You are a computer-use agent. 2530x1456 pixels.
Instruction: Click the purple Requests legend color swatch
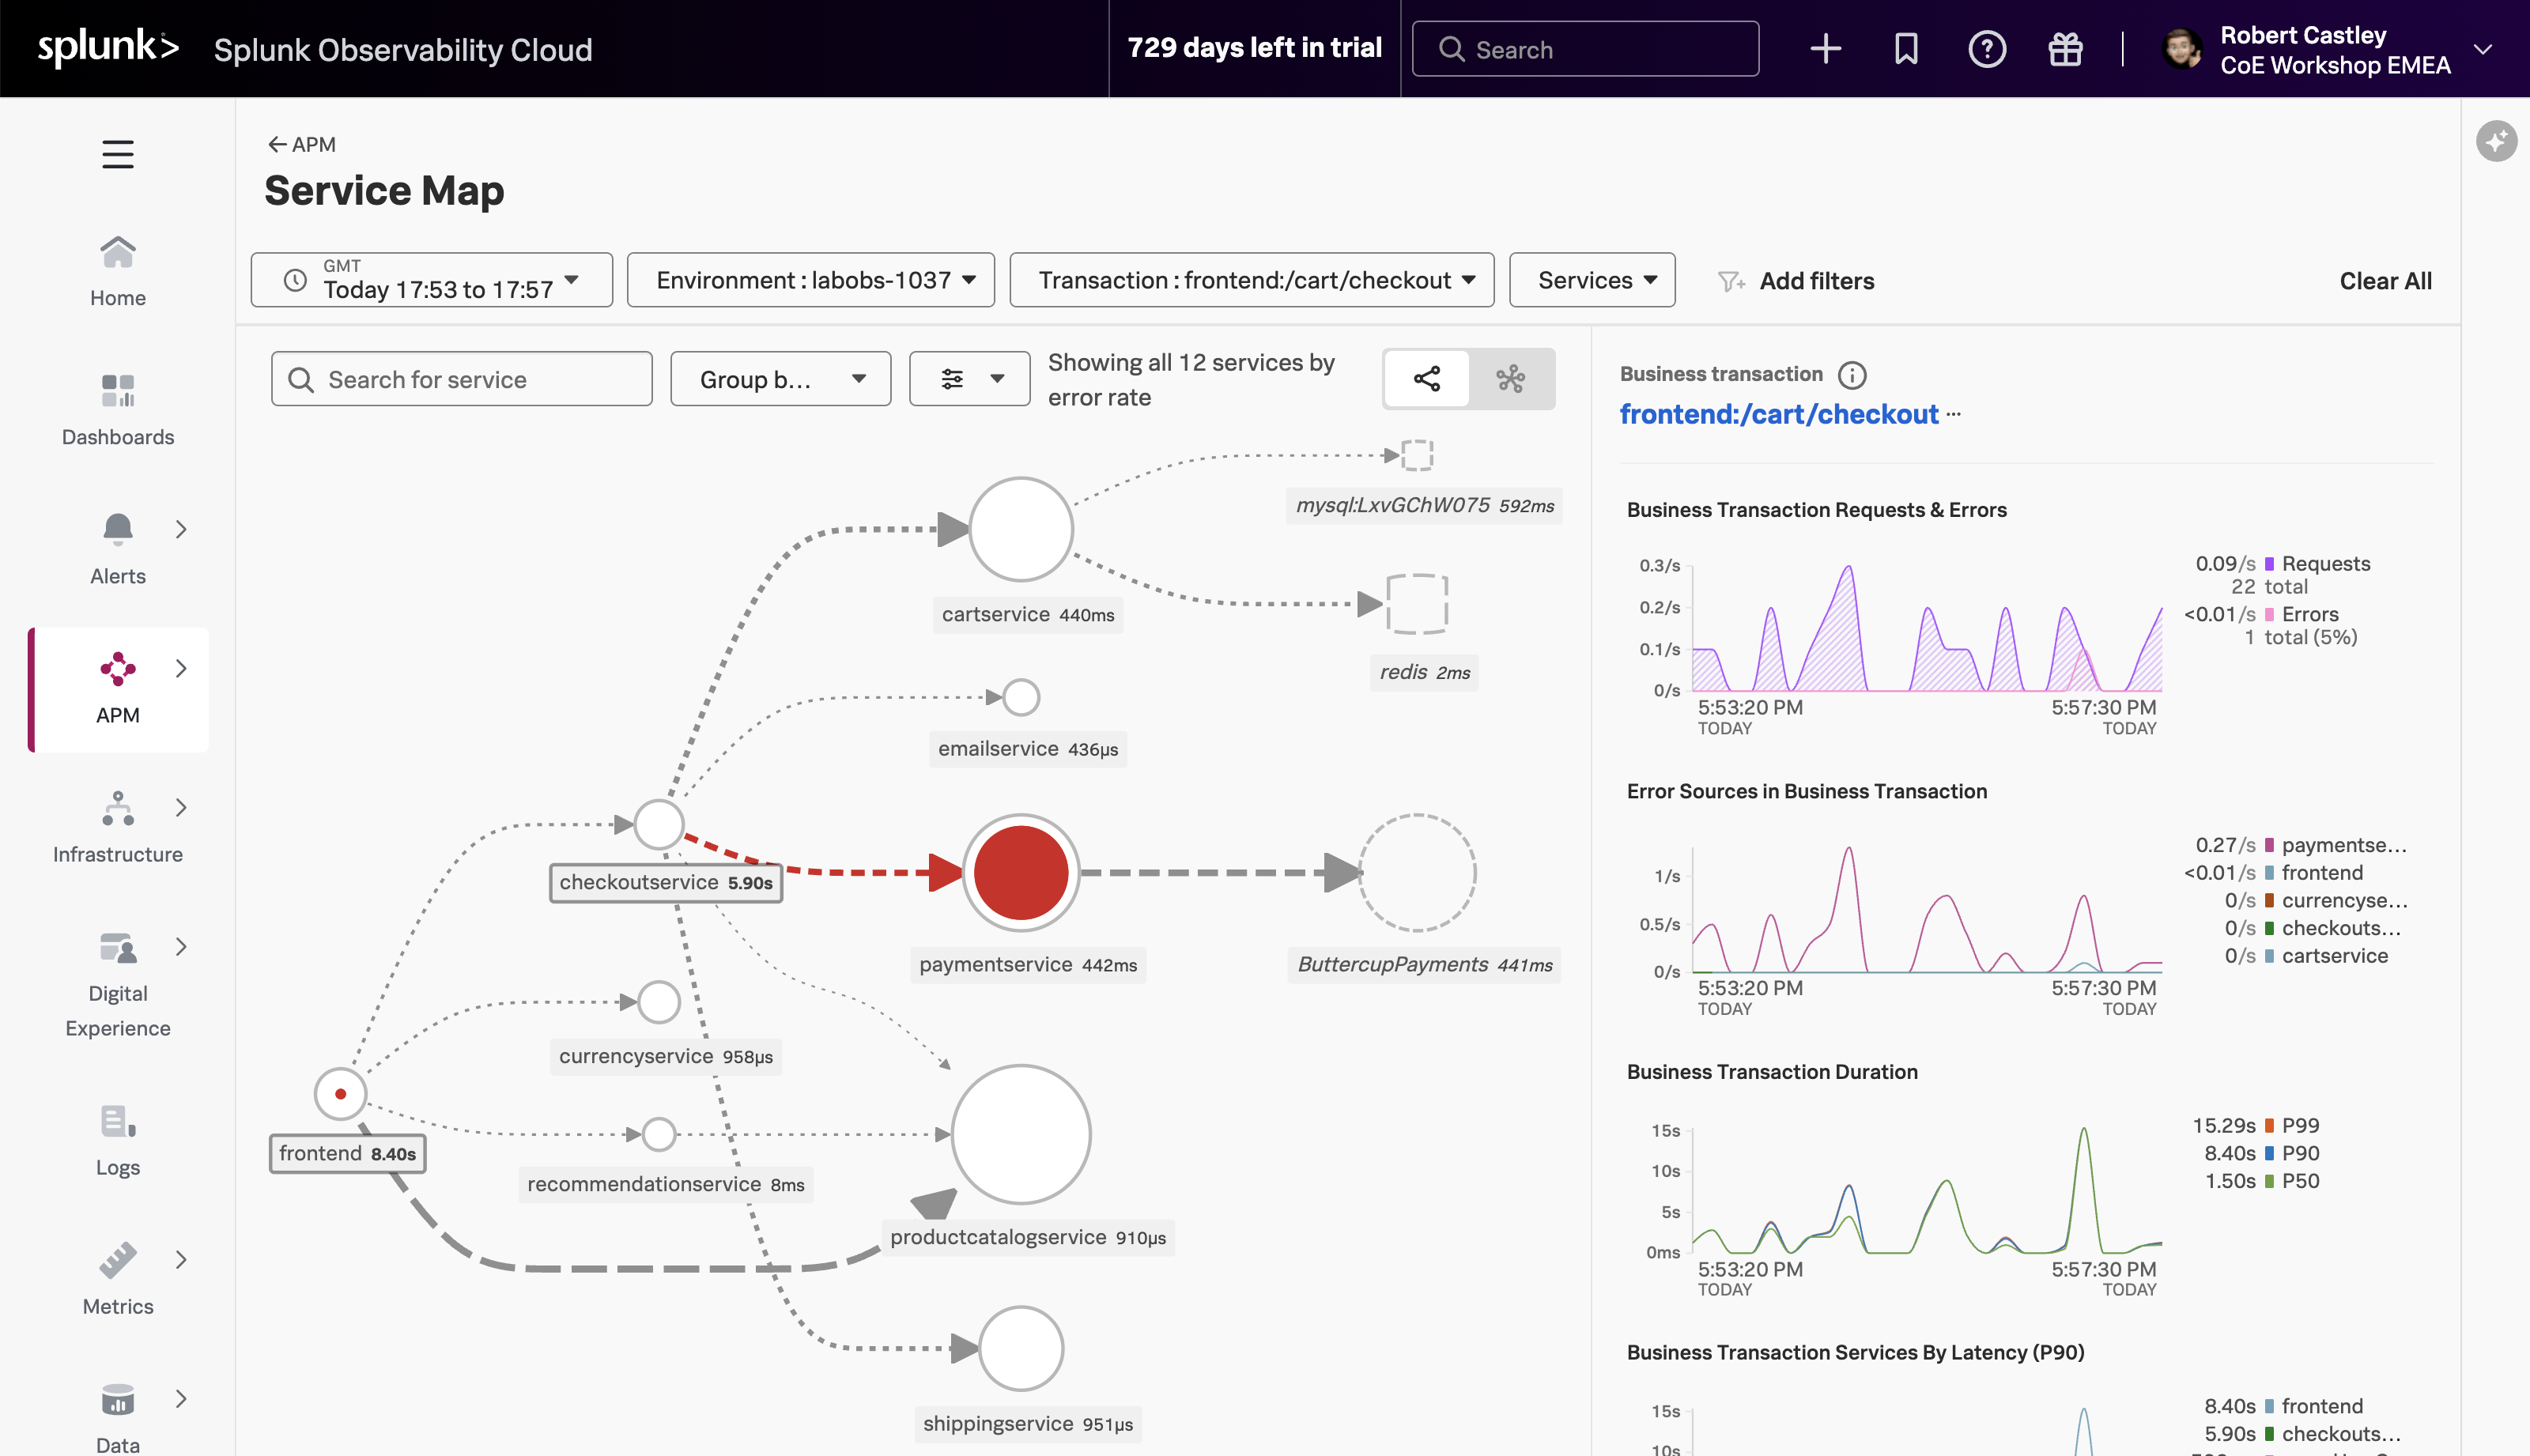point(2269,564)
